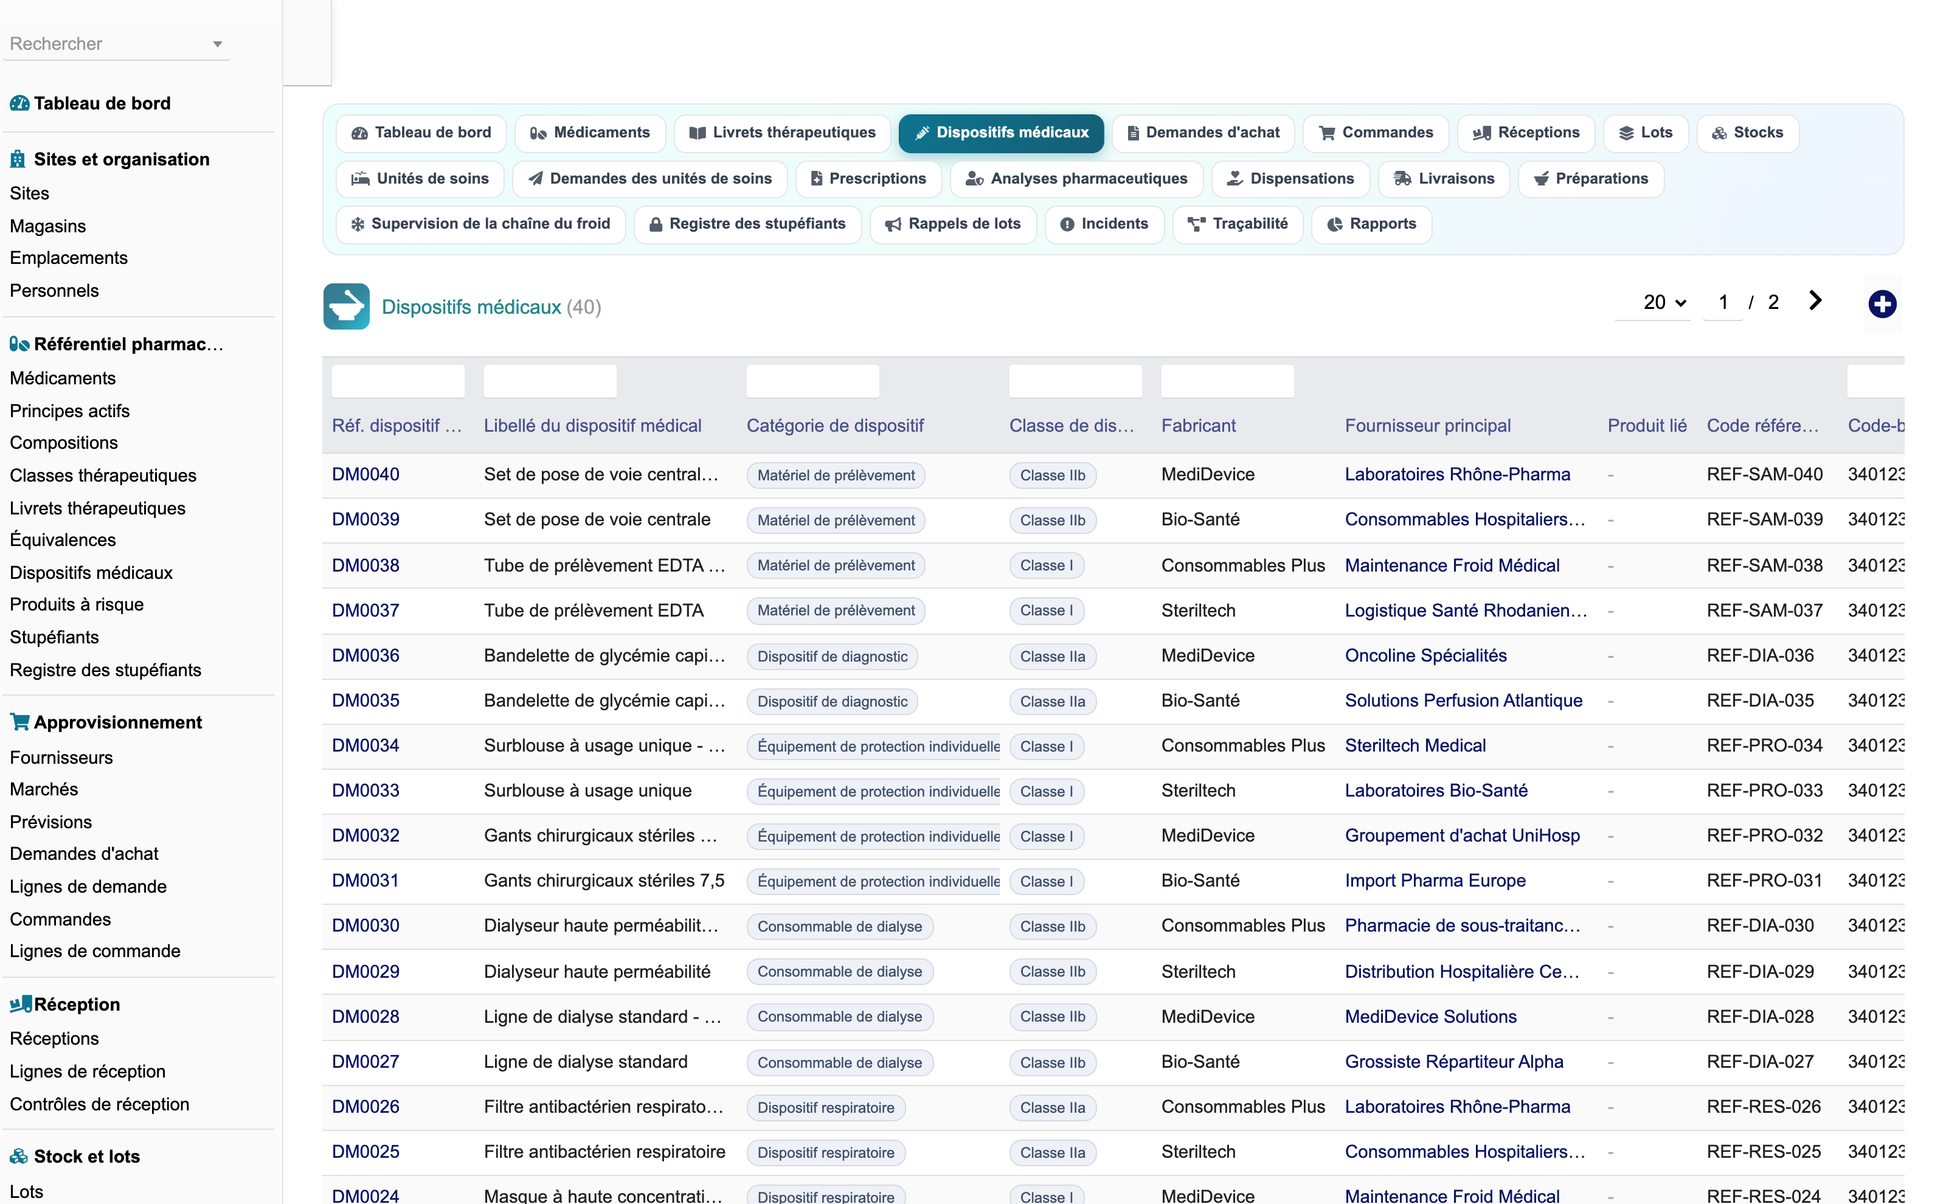The image size is (1946, 1204).
Task: Click the Réf. dispositif filter field
Action: click(x=398, y=381)
